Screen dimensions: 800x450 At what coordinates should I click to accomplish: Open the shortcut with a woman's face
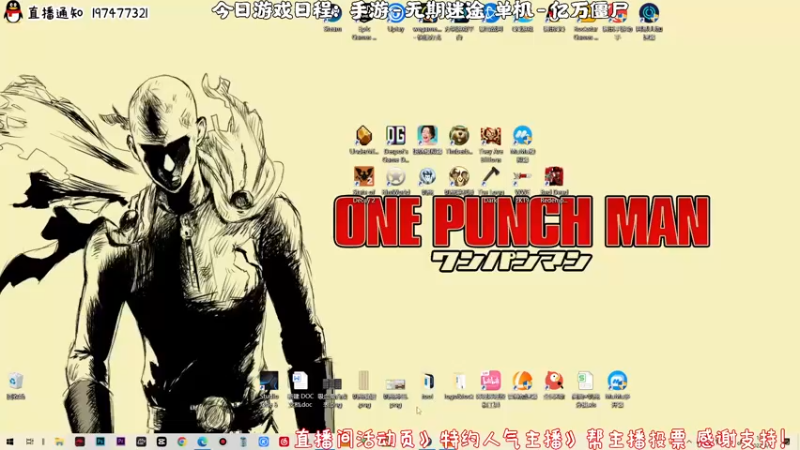coord(427,140)
